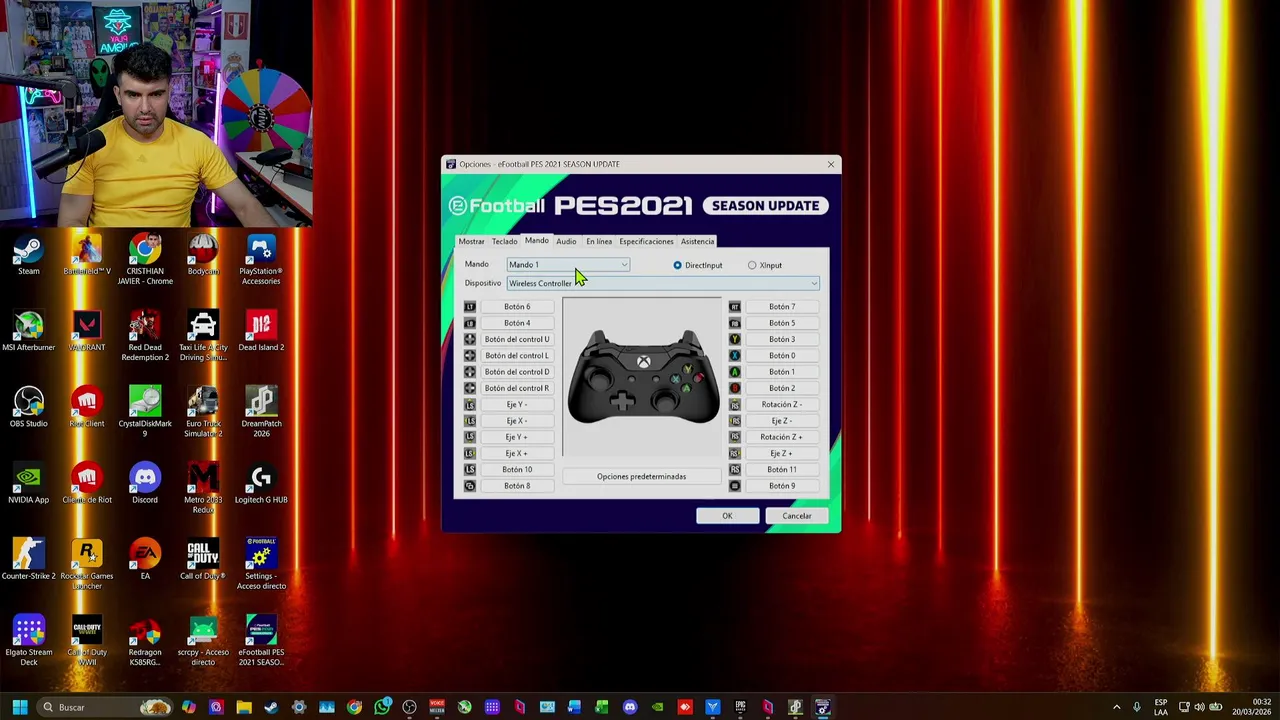This screenshot has width=1280, height=720.
Task: Open Rockstar Games Launcher icon
Action: click(x=87, y=563)
